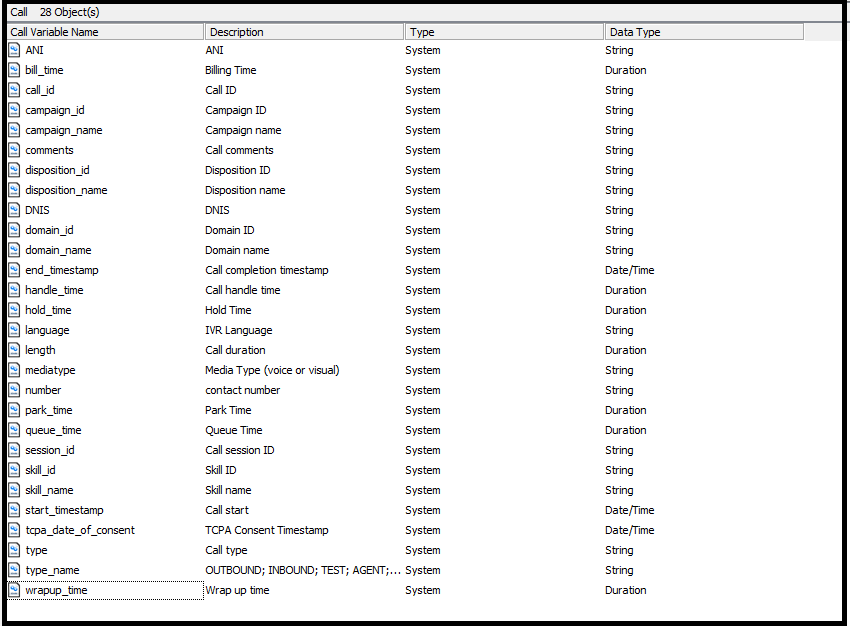
Task: Click 'Call completion timestamp' description
Action: pos(267,270)
